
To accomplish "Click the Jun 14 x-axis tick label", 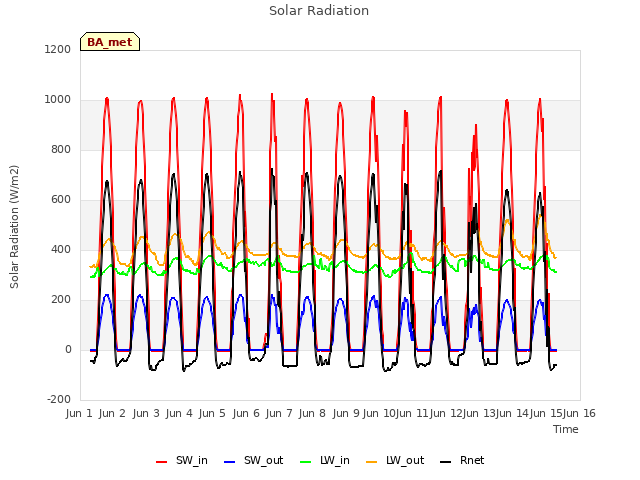I will pyautogui.click(x=512, y=413).
